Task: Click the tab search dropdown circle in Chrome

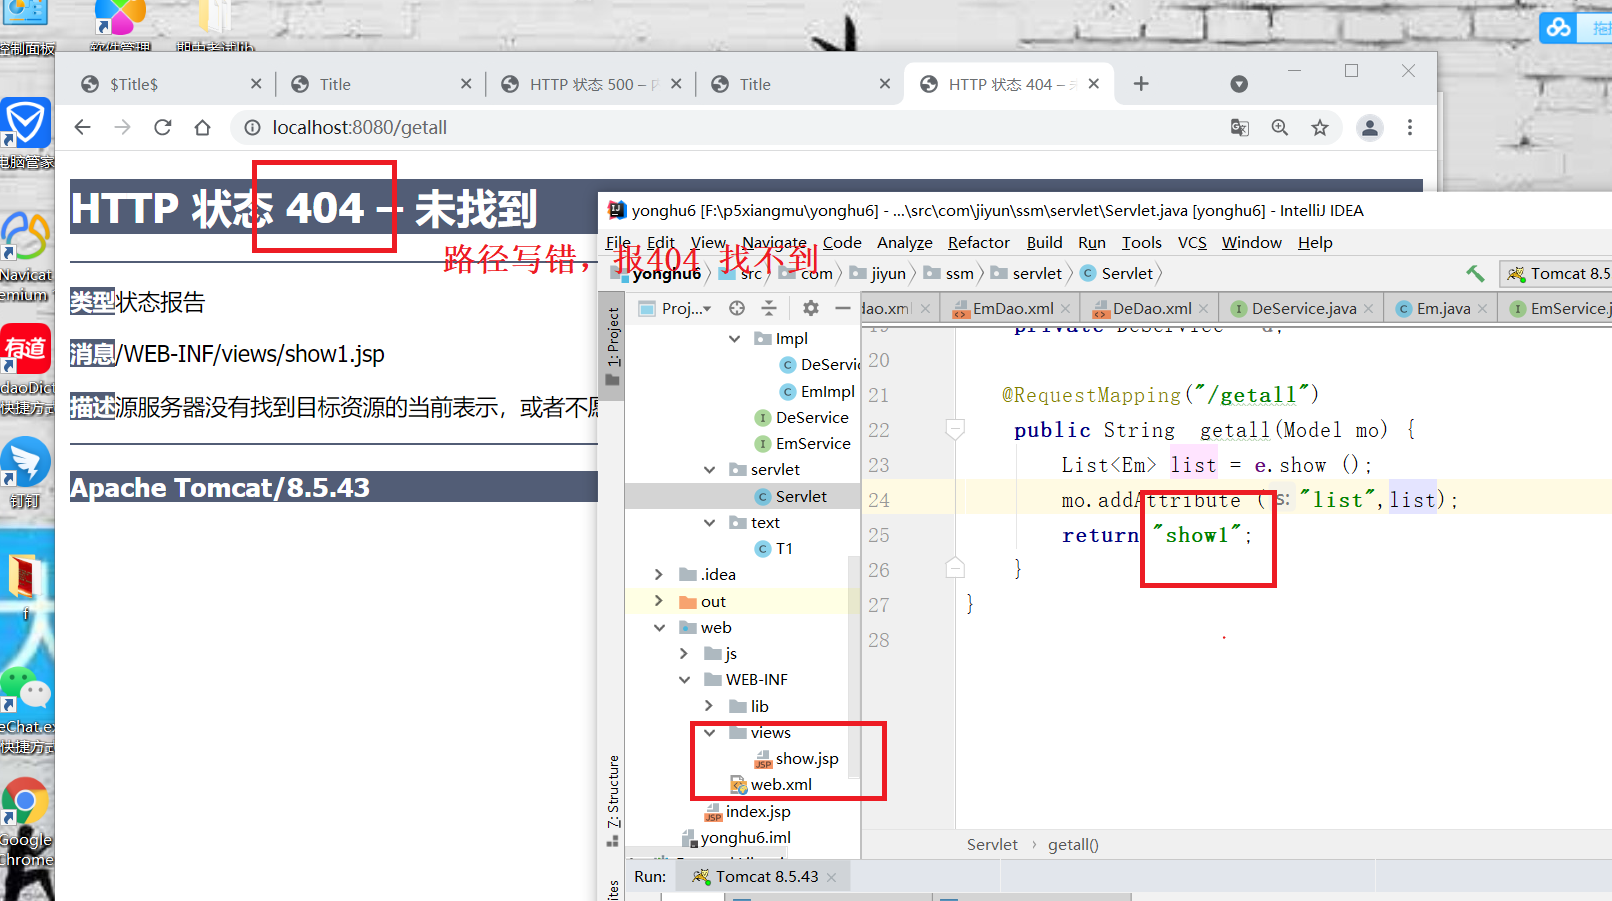Action: click(x=1239, y=84)
